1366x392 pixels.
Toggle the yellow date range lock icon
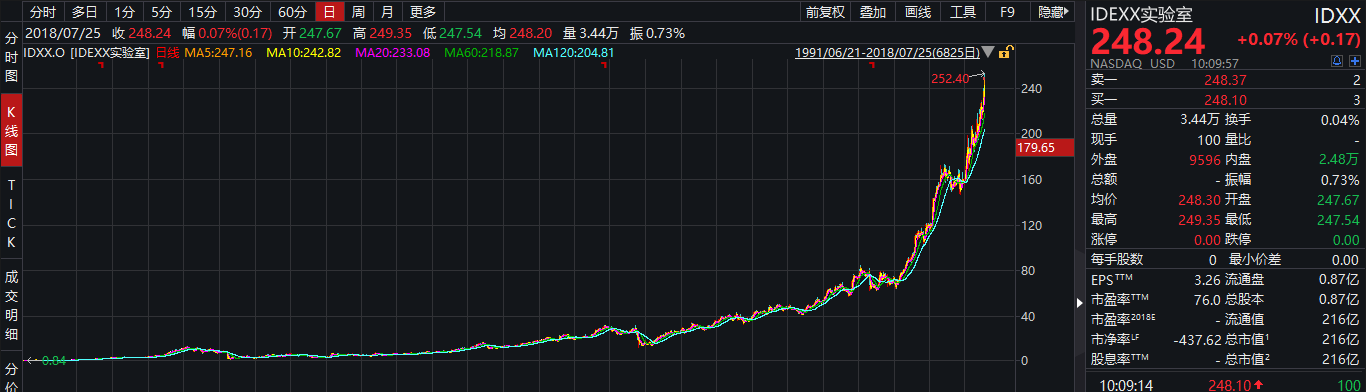(1005, 52)
